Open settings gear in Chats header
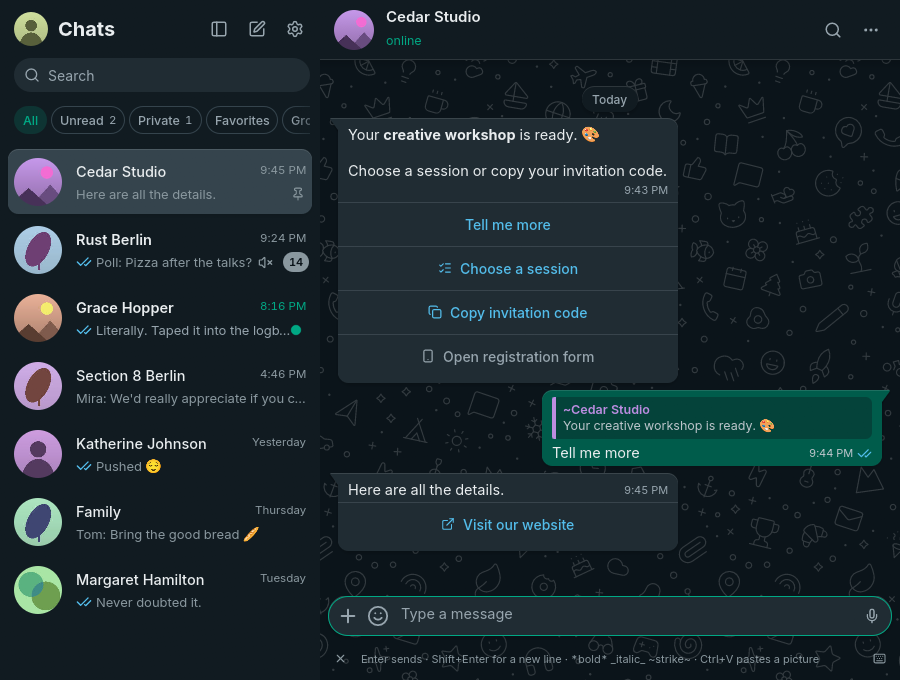The width and height of the screenshot is (900, 680). tap(294, 29)
